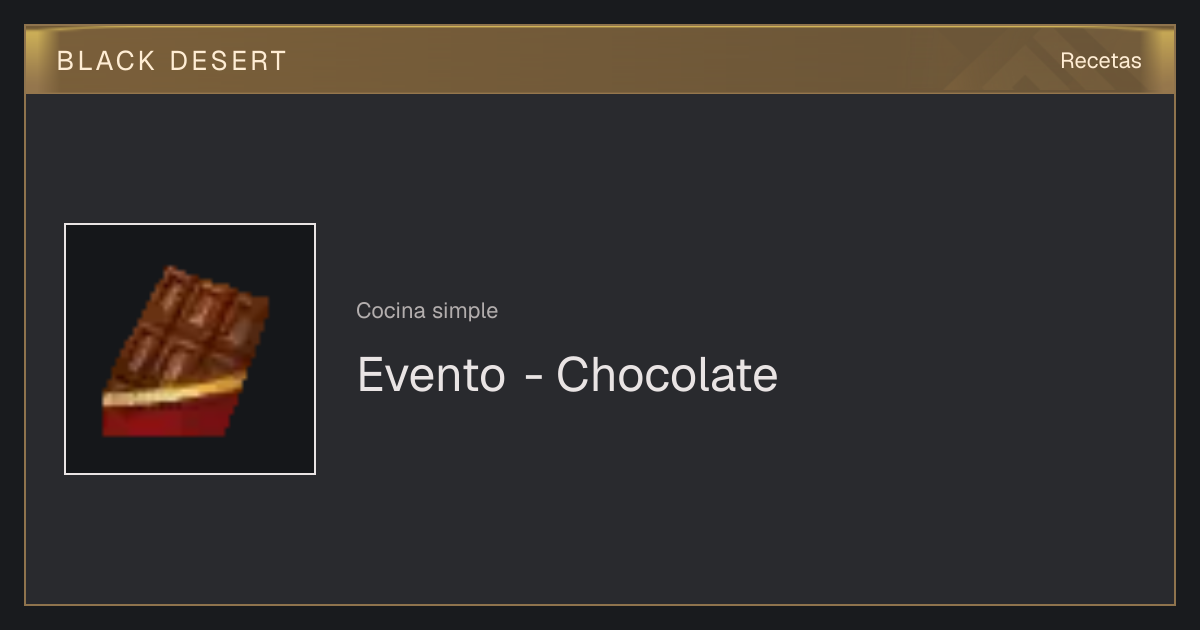Viewport: 1200px width, 630px height.
Task: Click the word simple in category label
Action: (x=465, y=311)
